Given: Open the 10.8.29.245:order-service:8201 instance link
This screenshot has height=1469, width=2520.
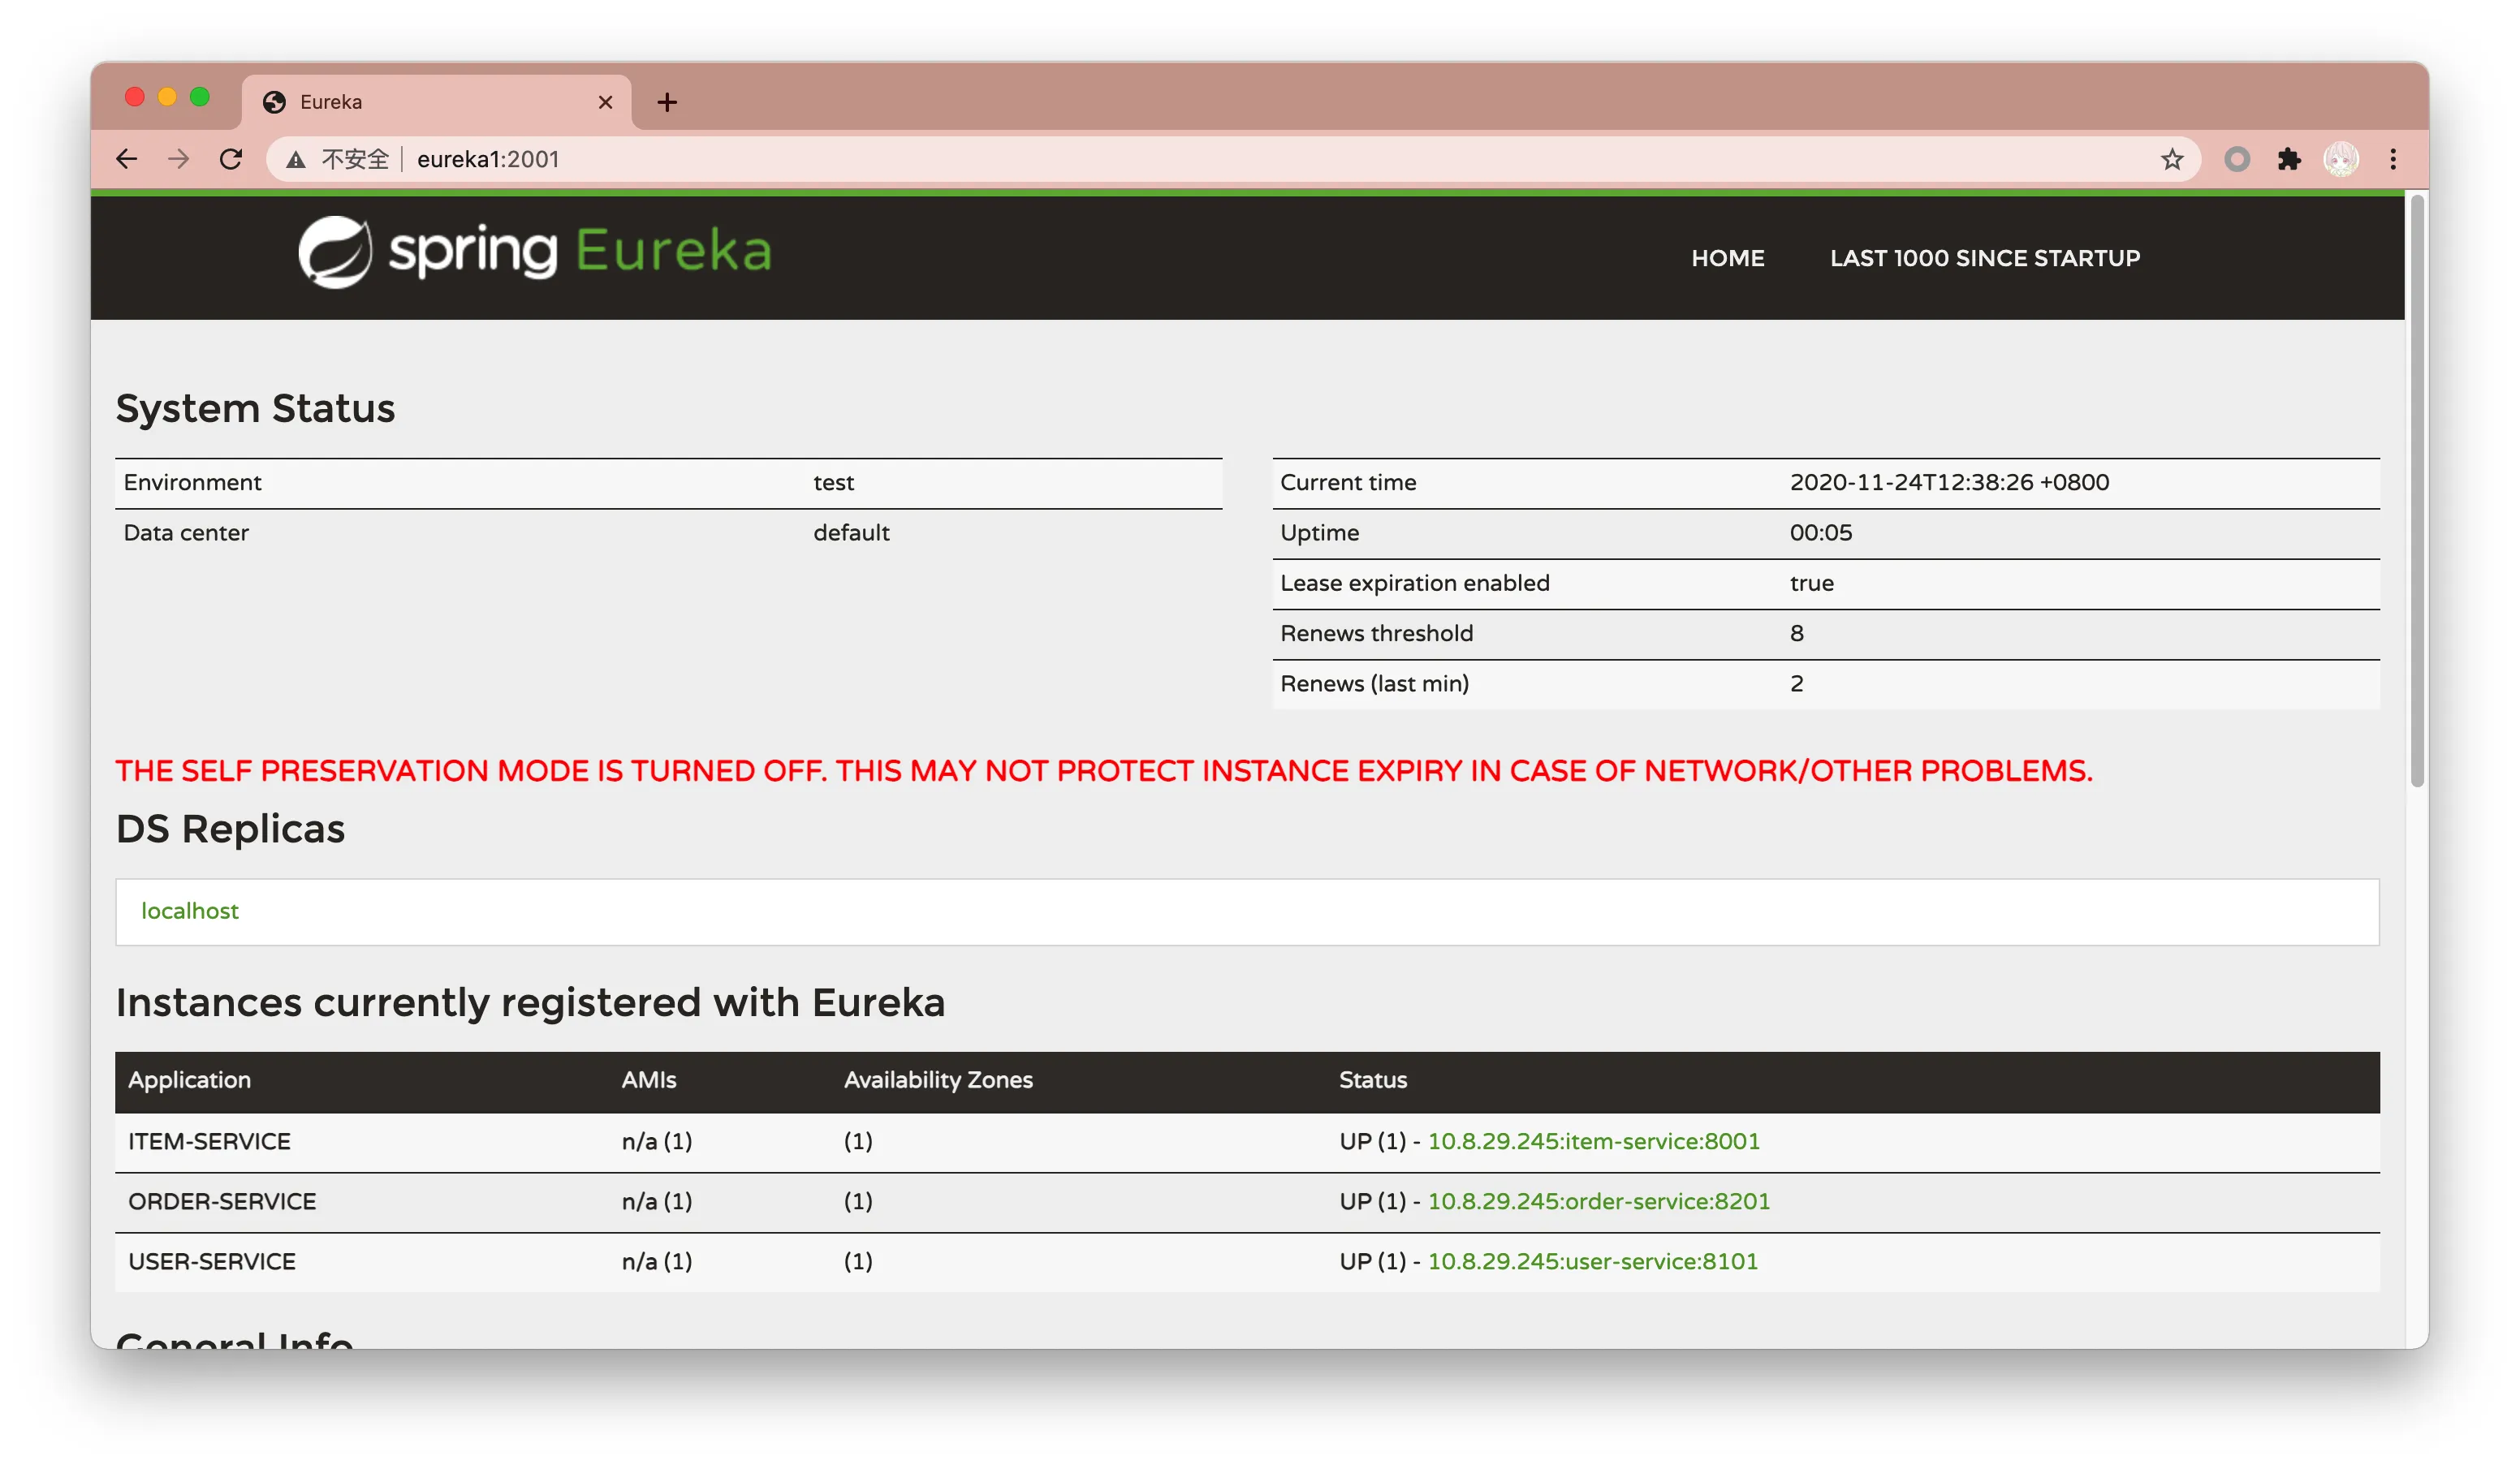Looking at the screenshot, I should click(x=1598, y=1201).
